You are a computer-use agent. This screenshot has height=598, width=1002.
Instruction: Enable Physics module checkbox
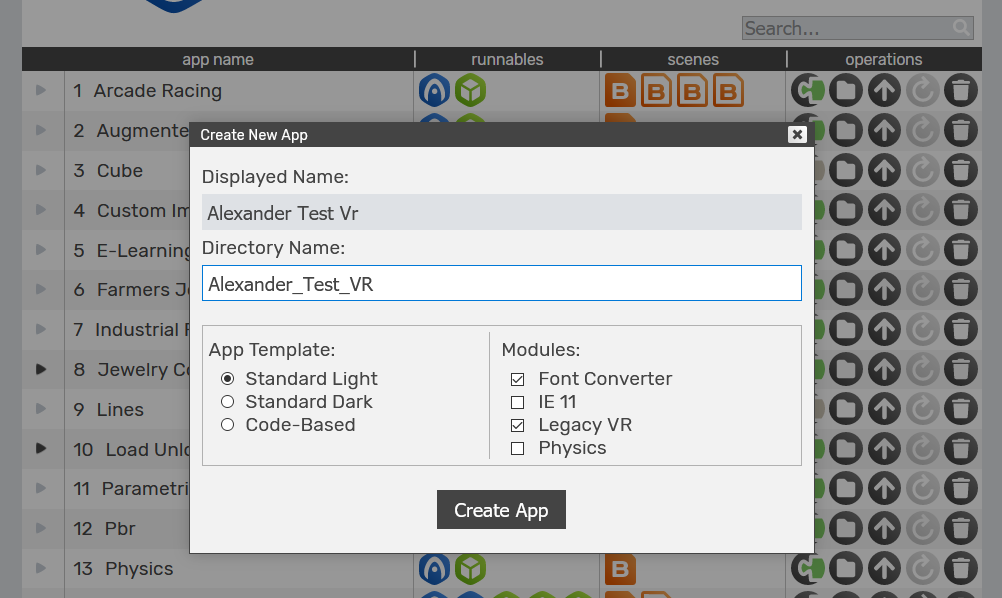click(x=518, y=448)
